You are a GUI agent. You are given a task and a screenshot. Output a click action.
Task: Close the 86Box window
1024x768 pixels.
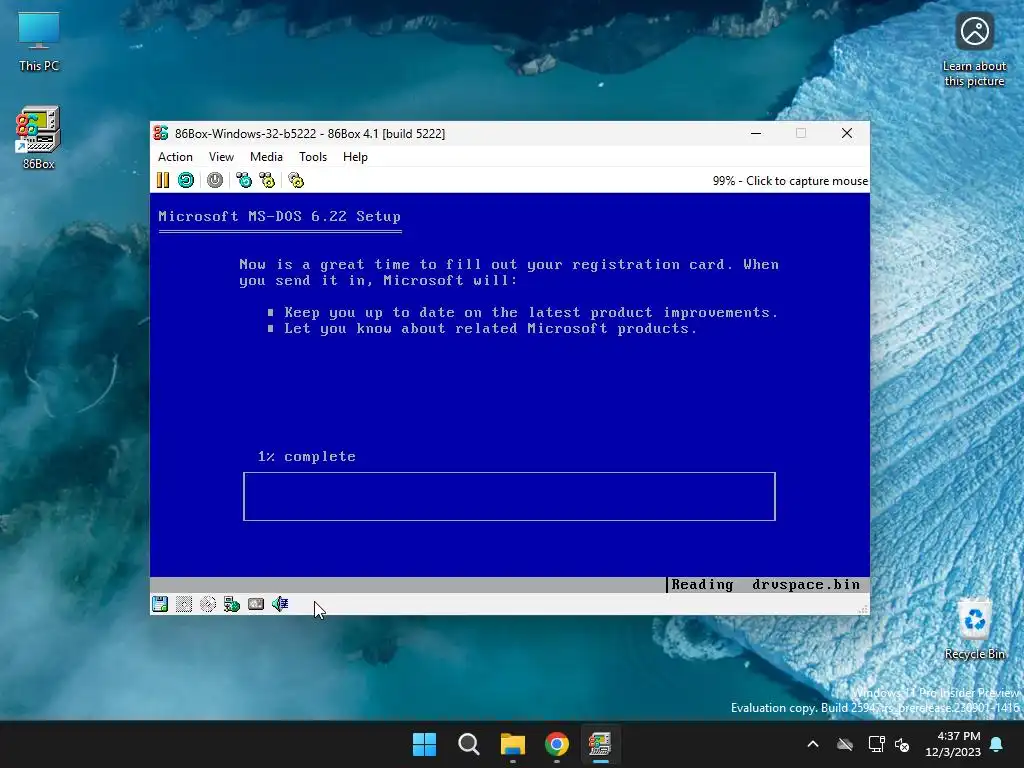(847, 133)
